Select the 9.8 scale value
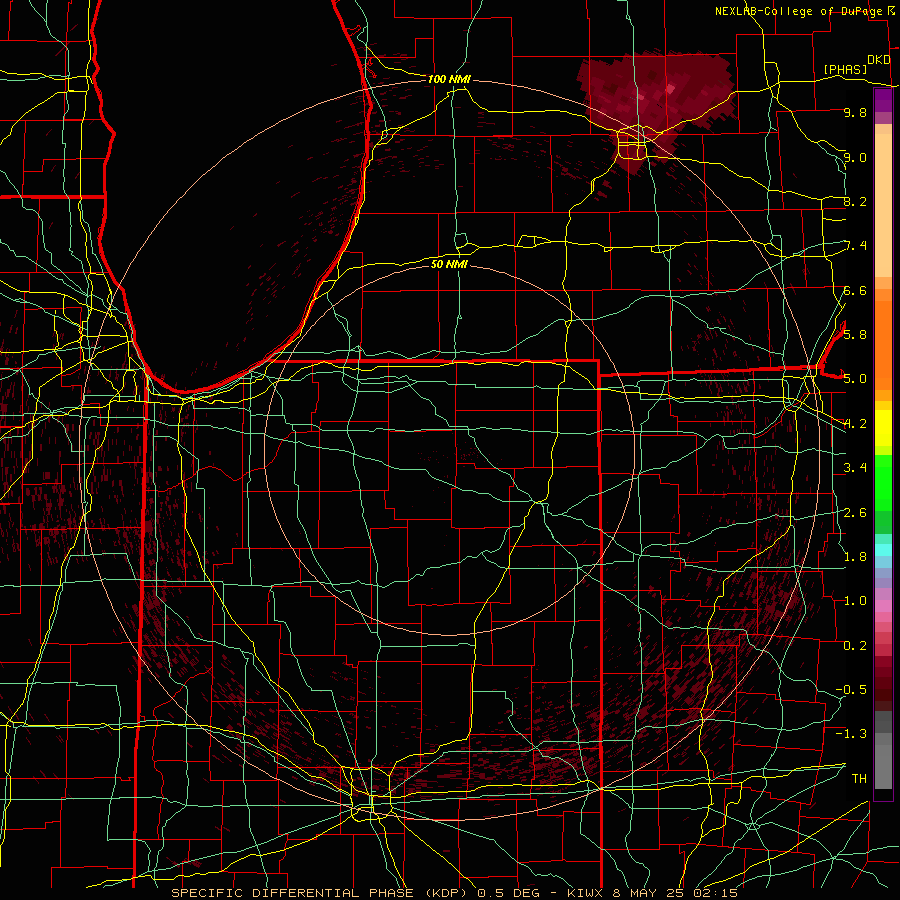The width and height of the screenshot is (900, 900). tap(855, 112)
